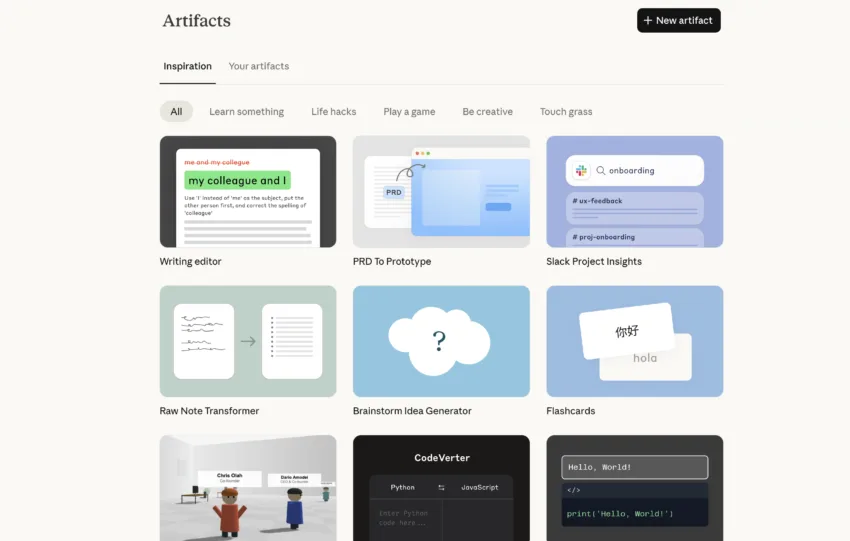The image size is (850, 541).
Task: Choose the Be creative filter
Action: pyautogui.click(x=487, y=112)
